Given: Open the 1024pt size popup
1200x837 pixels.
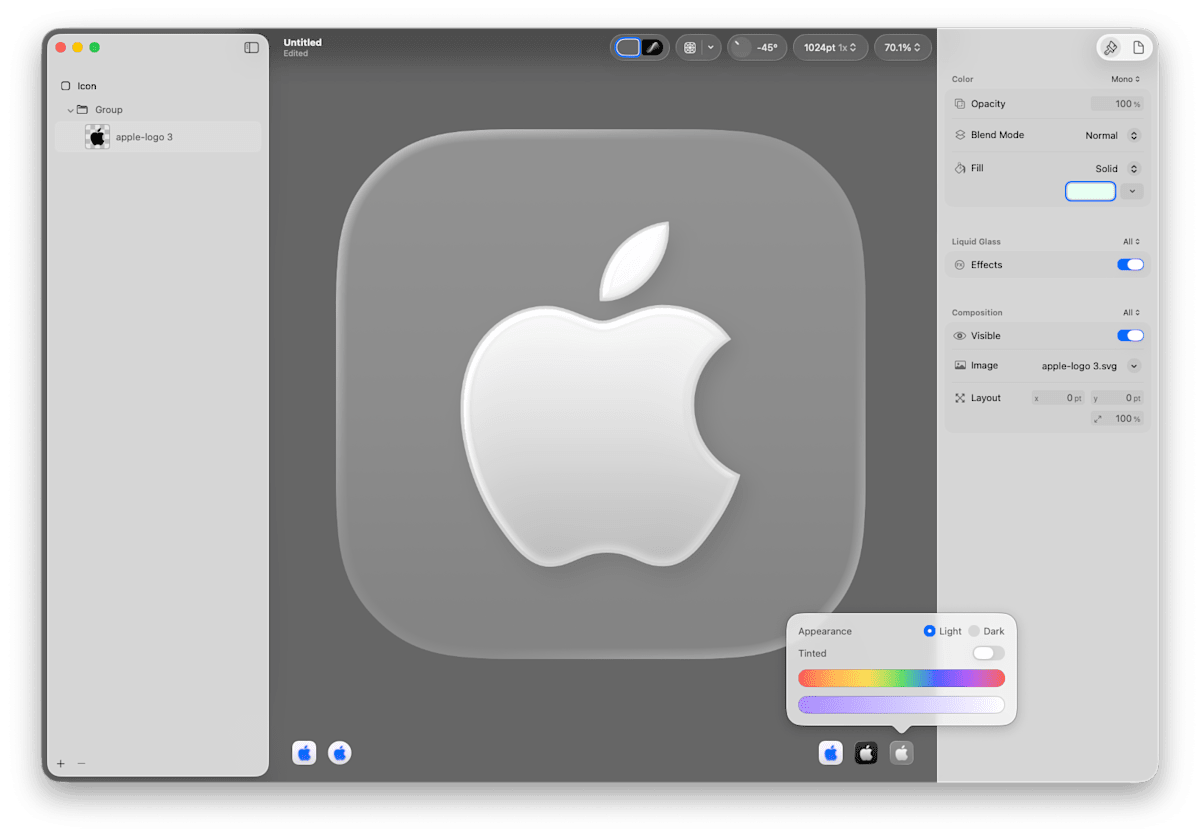Looking at the screenshot, I should (830, 47).
